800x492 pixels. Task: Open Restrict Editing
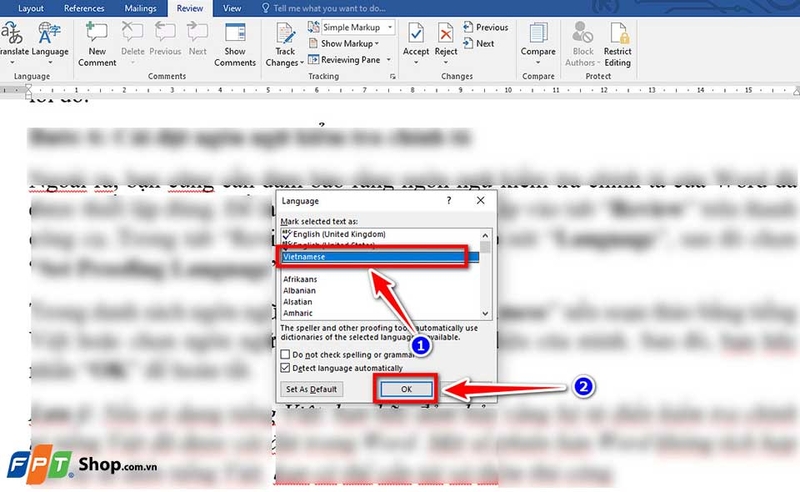click(x=617, y=44)
